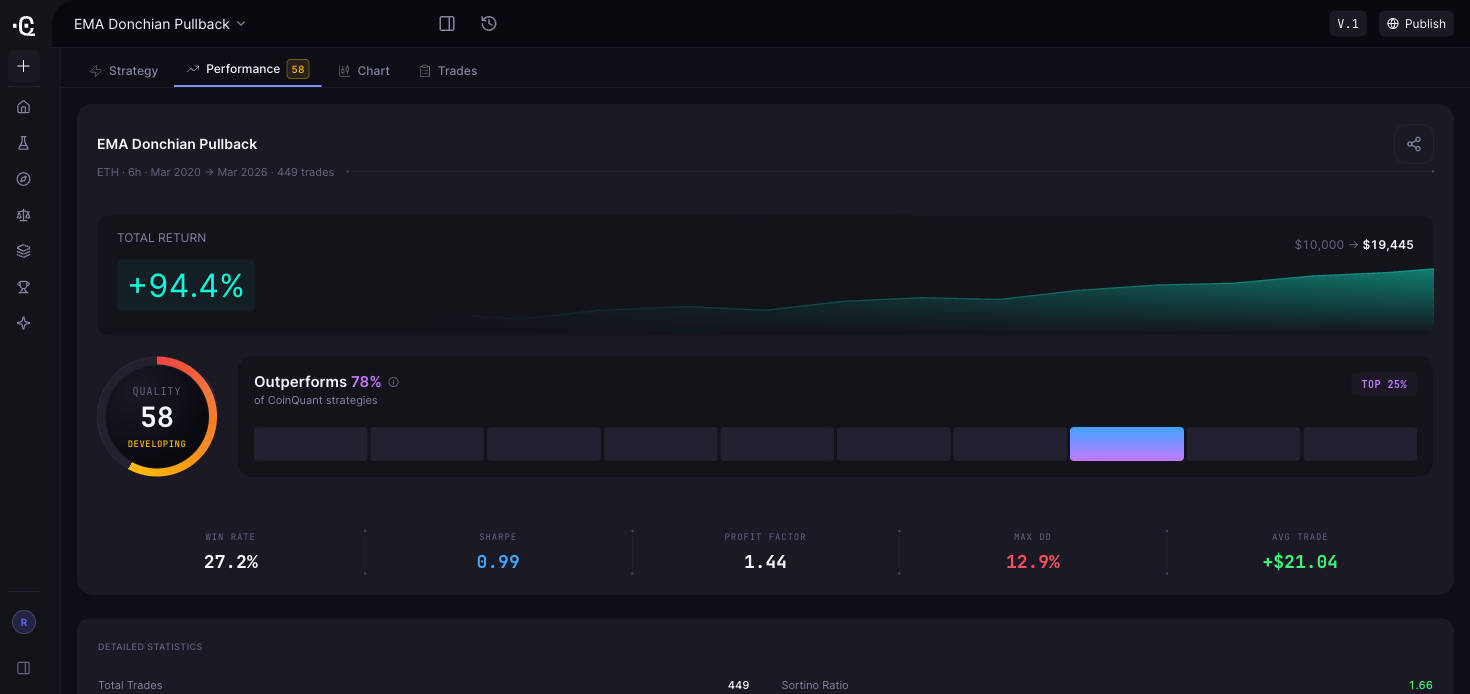Click the Quality 58 Developing gauge

[157, 416]
